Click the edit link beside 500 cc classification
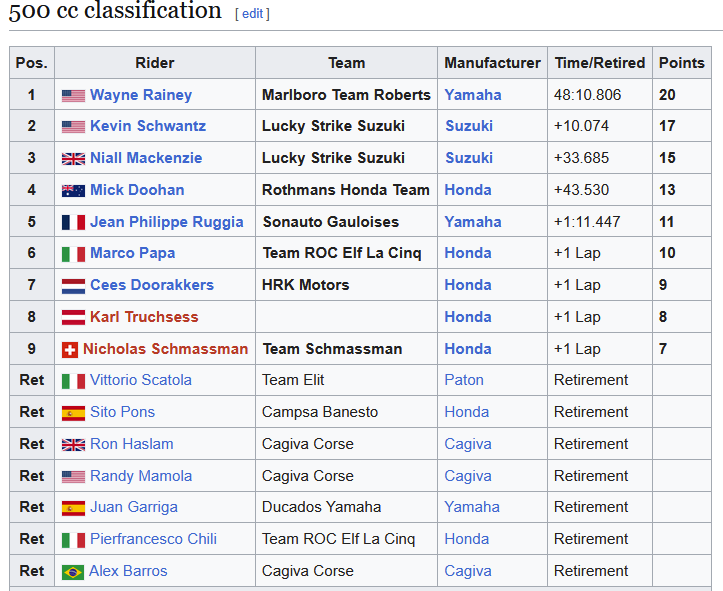Screen dimensions: 723x591 252,14
